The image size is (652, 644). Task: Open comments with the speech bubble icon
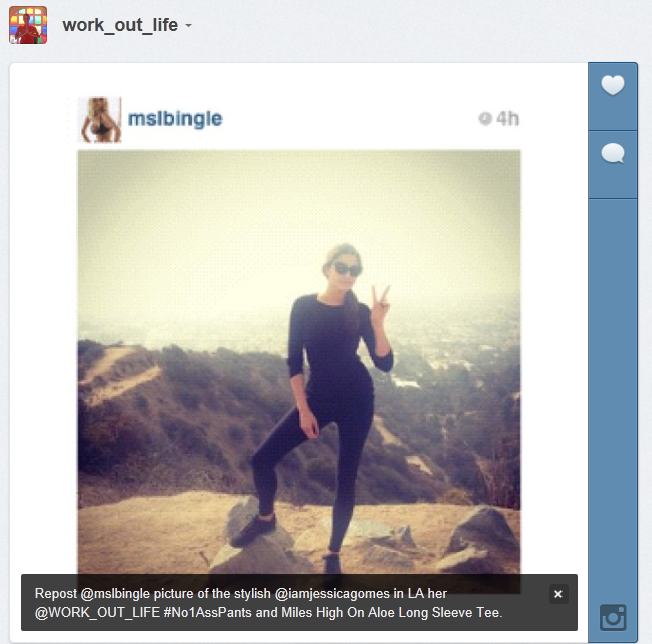[612, 153]
